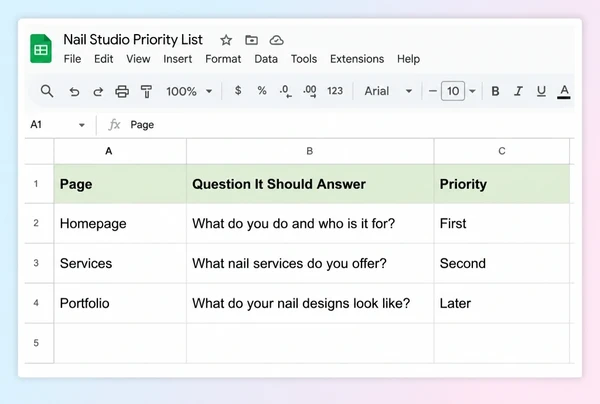600x404 pixels.
Task: Select column C header
Action: pyautogui.click(x=502, y=151)
